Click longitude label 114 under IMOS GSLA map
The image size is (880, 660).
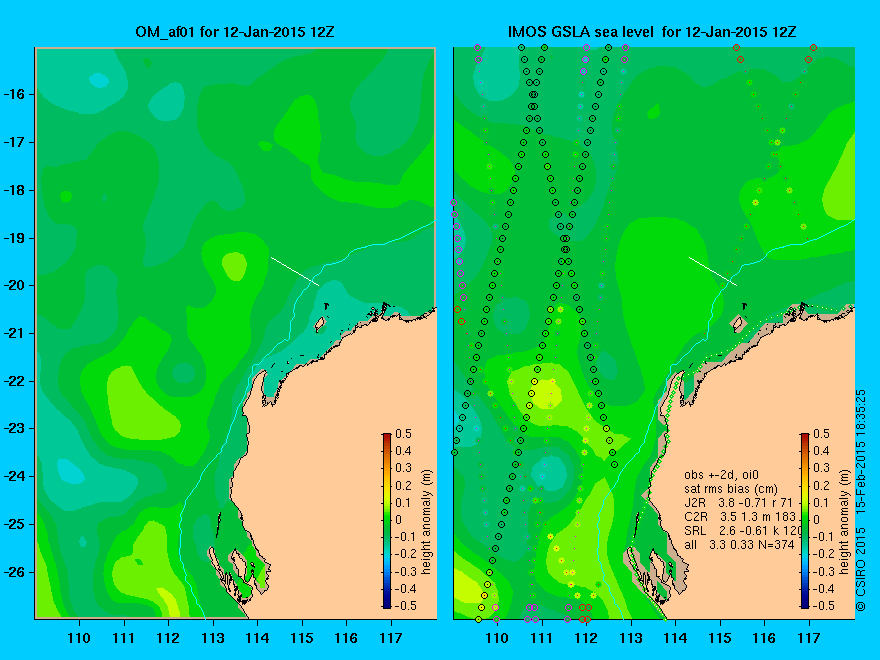click(x=675, y=638)
